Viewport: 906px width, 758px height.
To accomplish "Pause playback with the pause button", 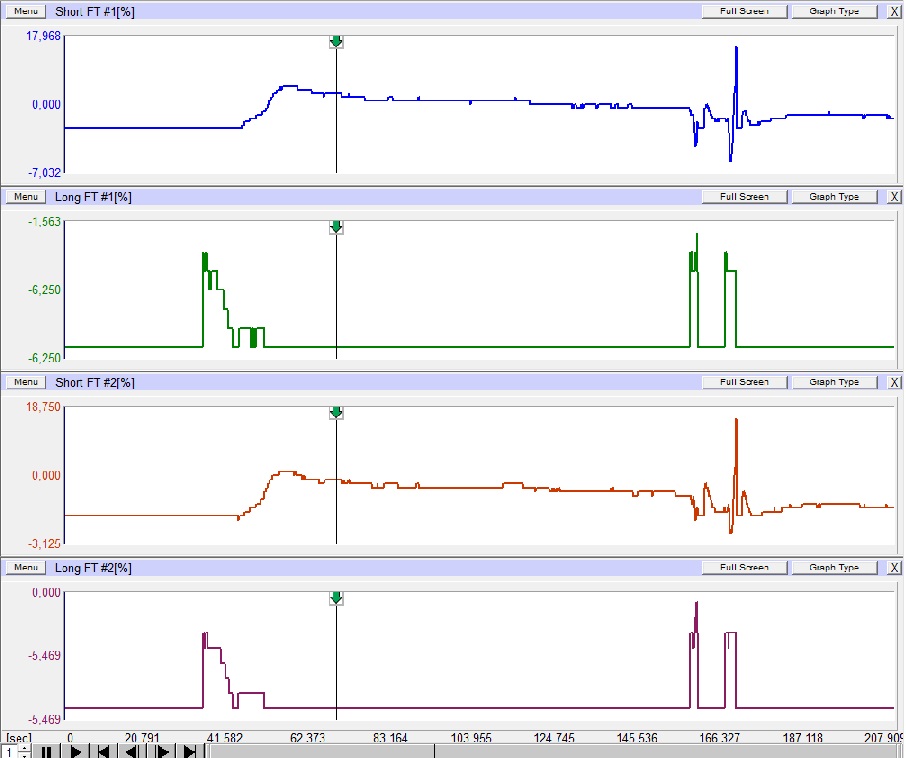I will click(46, 751).
